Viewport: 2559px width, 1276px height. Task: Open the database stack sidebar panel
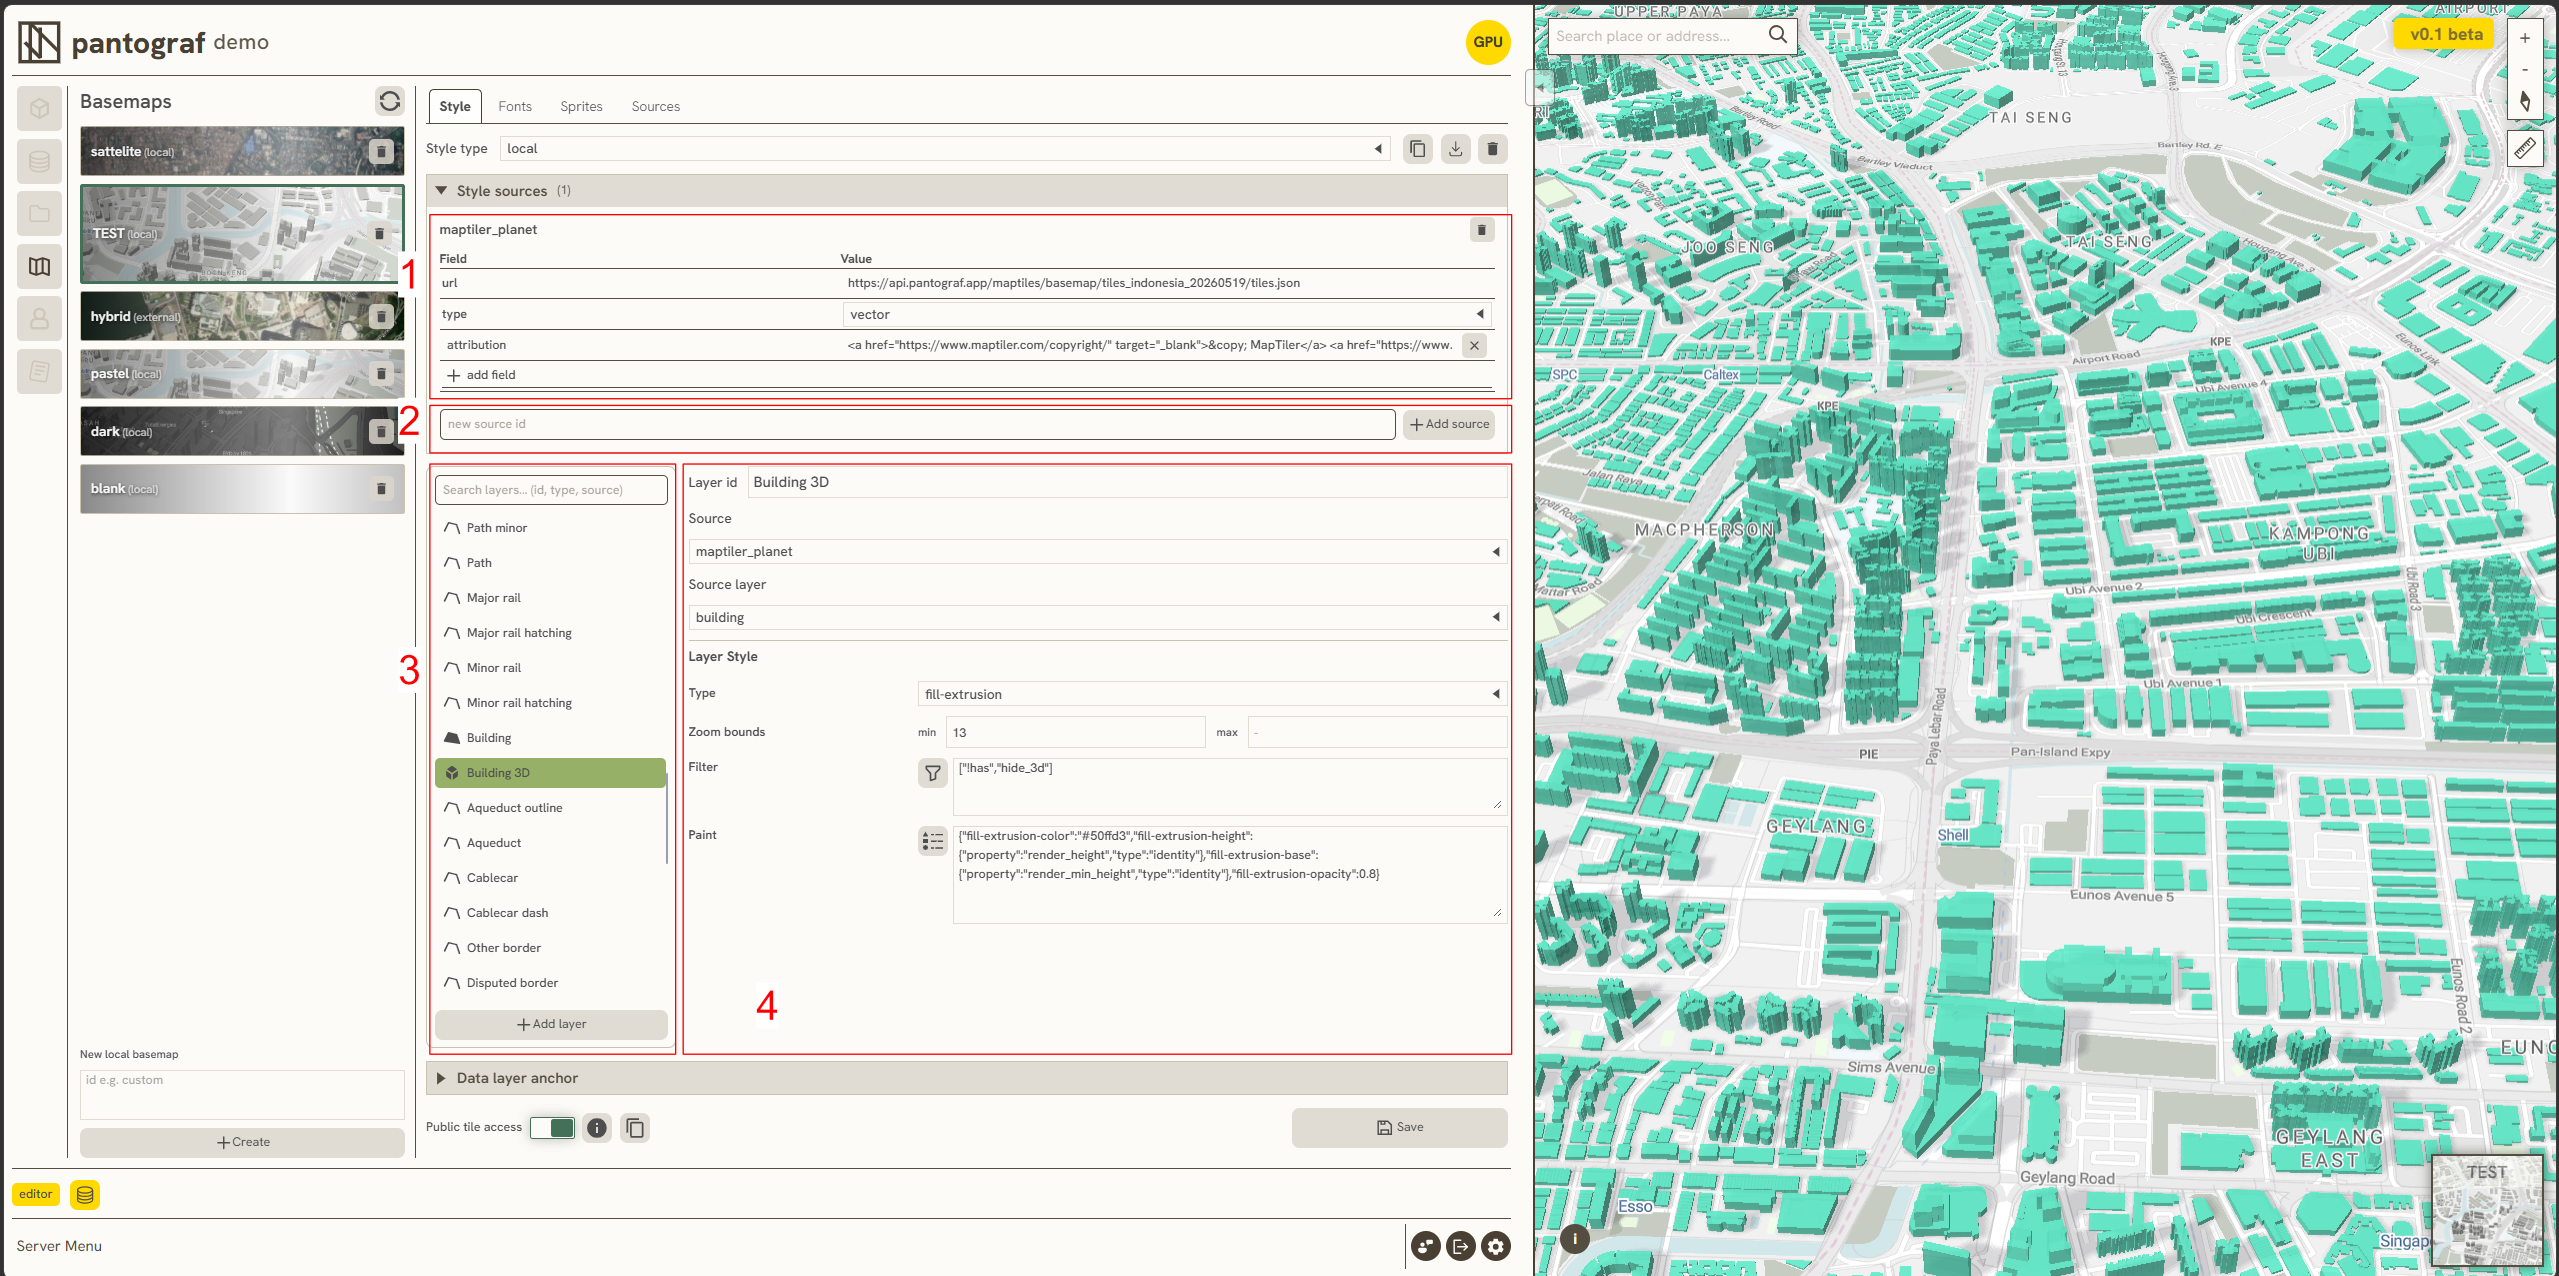[40, 161]
